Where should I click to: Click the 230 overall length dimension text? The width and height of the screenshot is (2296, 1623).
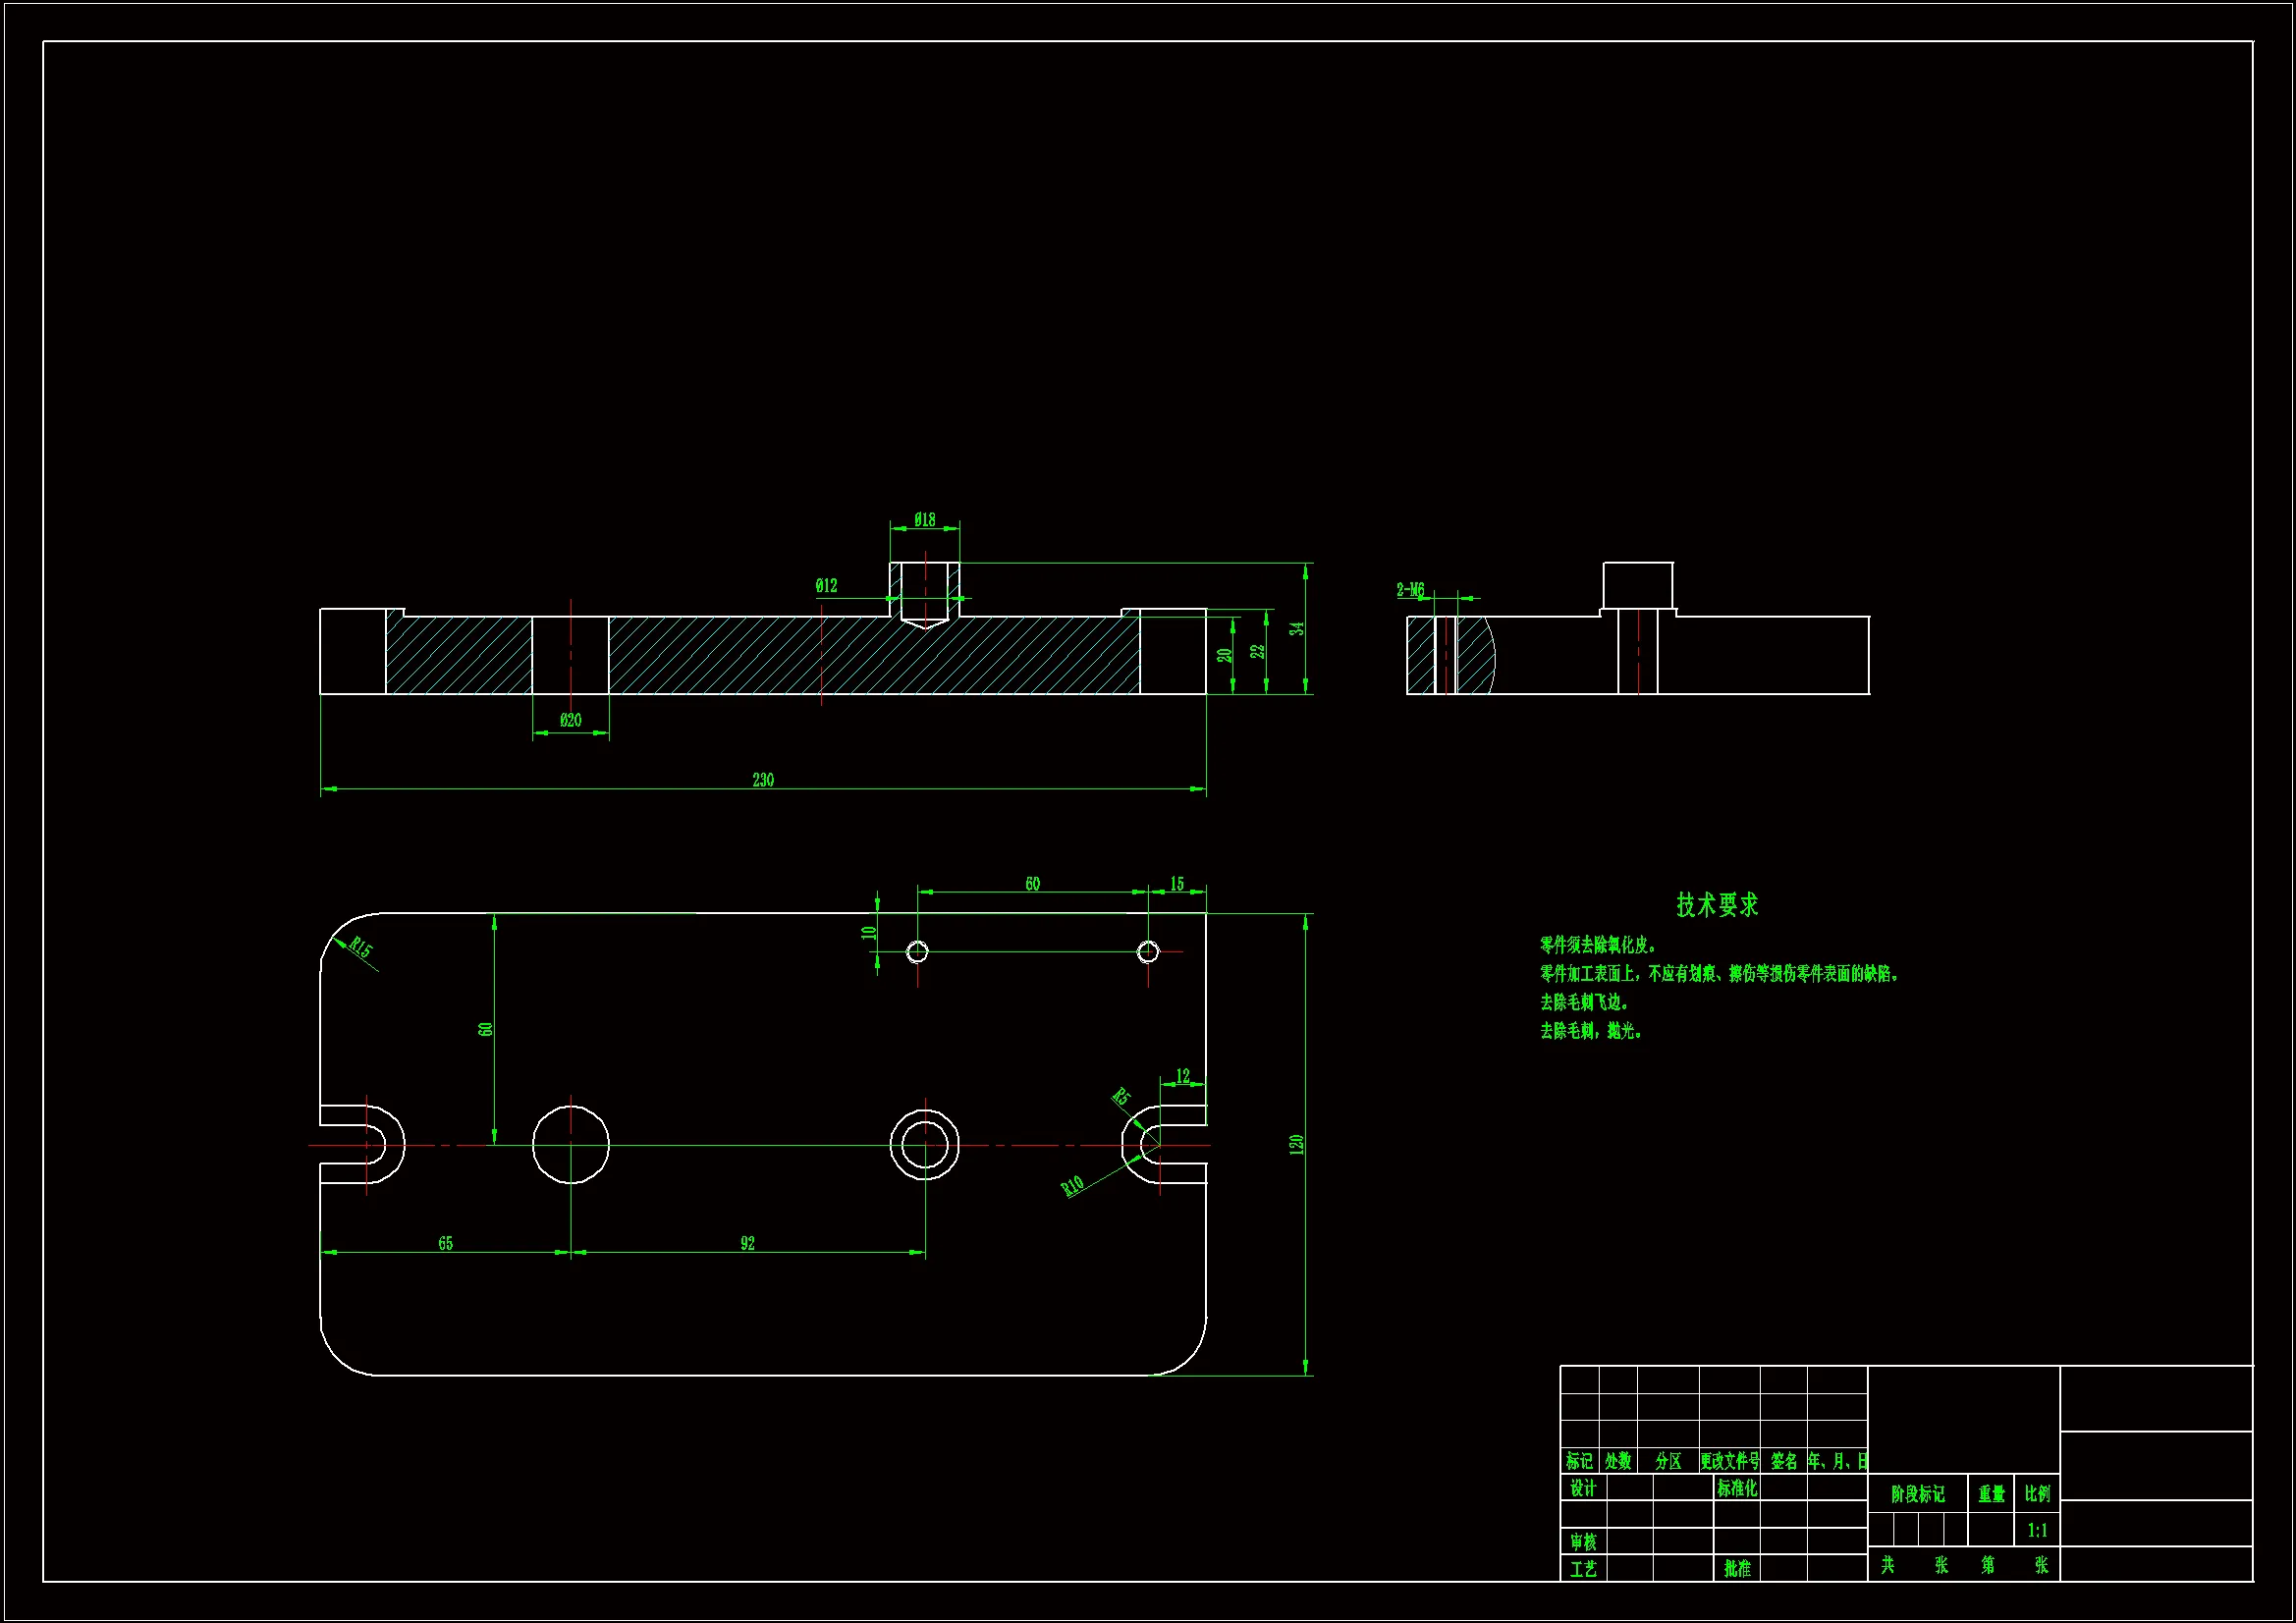(x=762, y=780)
